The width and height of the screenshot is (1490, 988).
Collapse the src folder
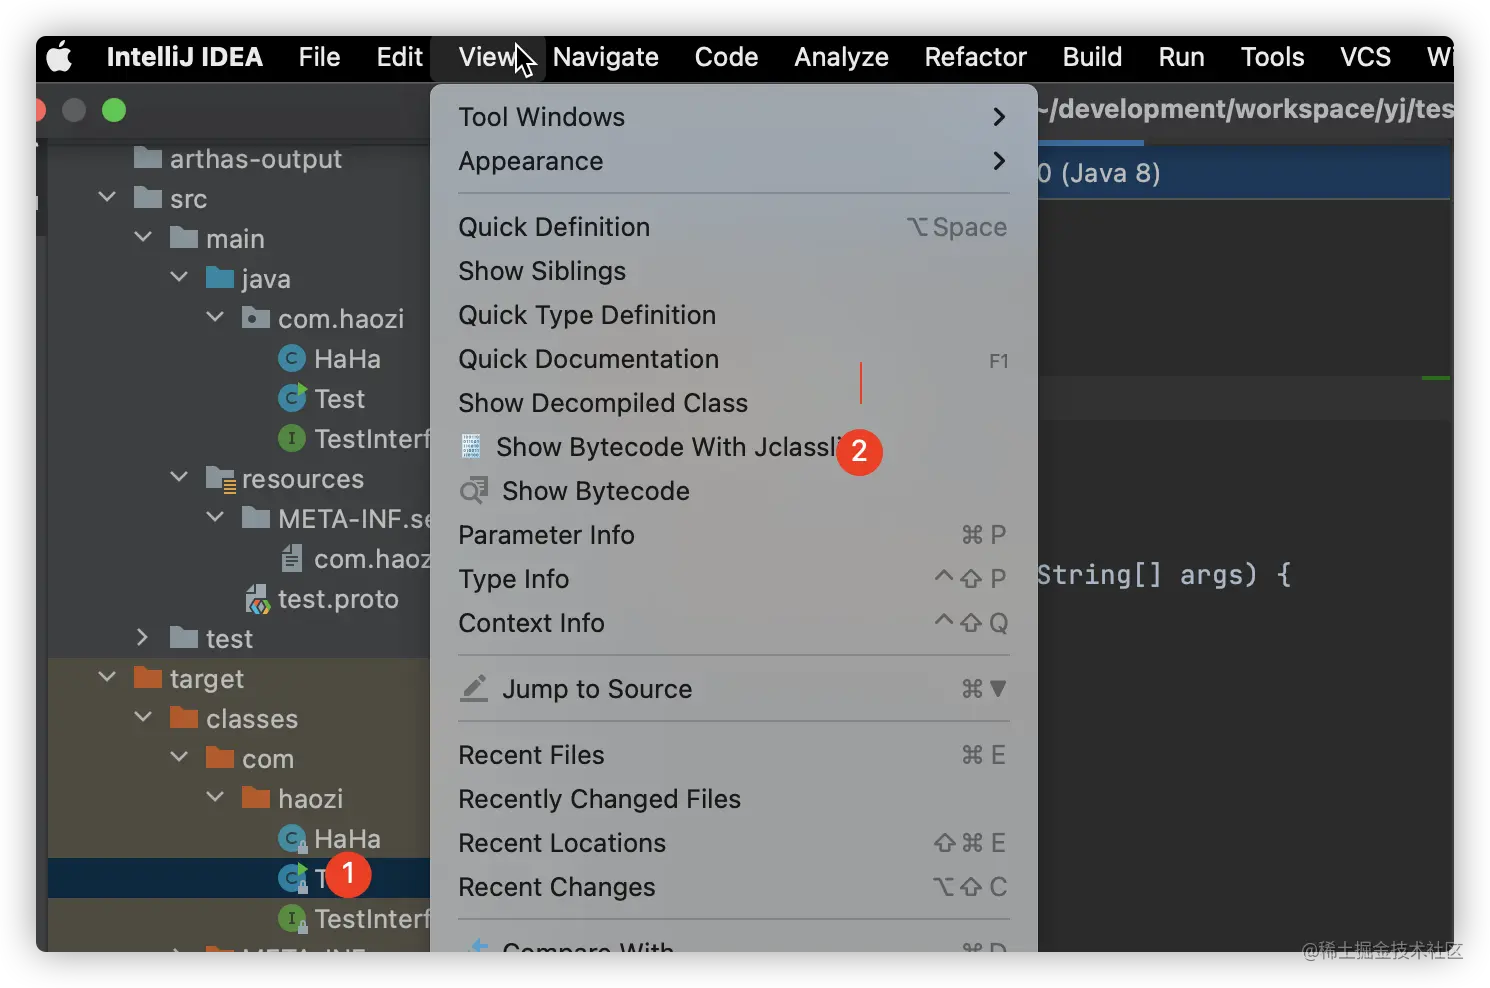pyautogui.click(x=107, y=197)
